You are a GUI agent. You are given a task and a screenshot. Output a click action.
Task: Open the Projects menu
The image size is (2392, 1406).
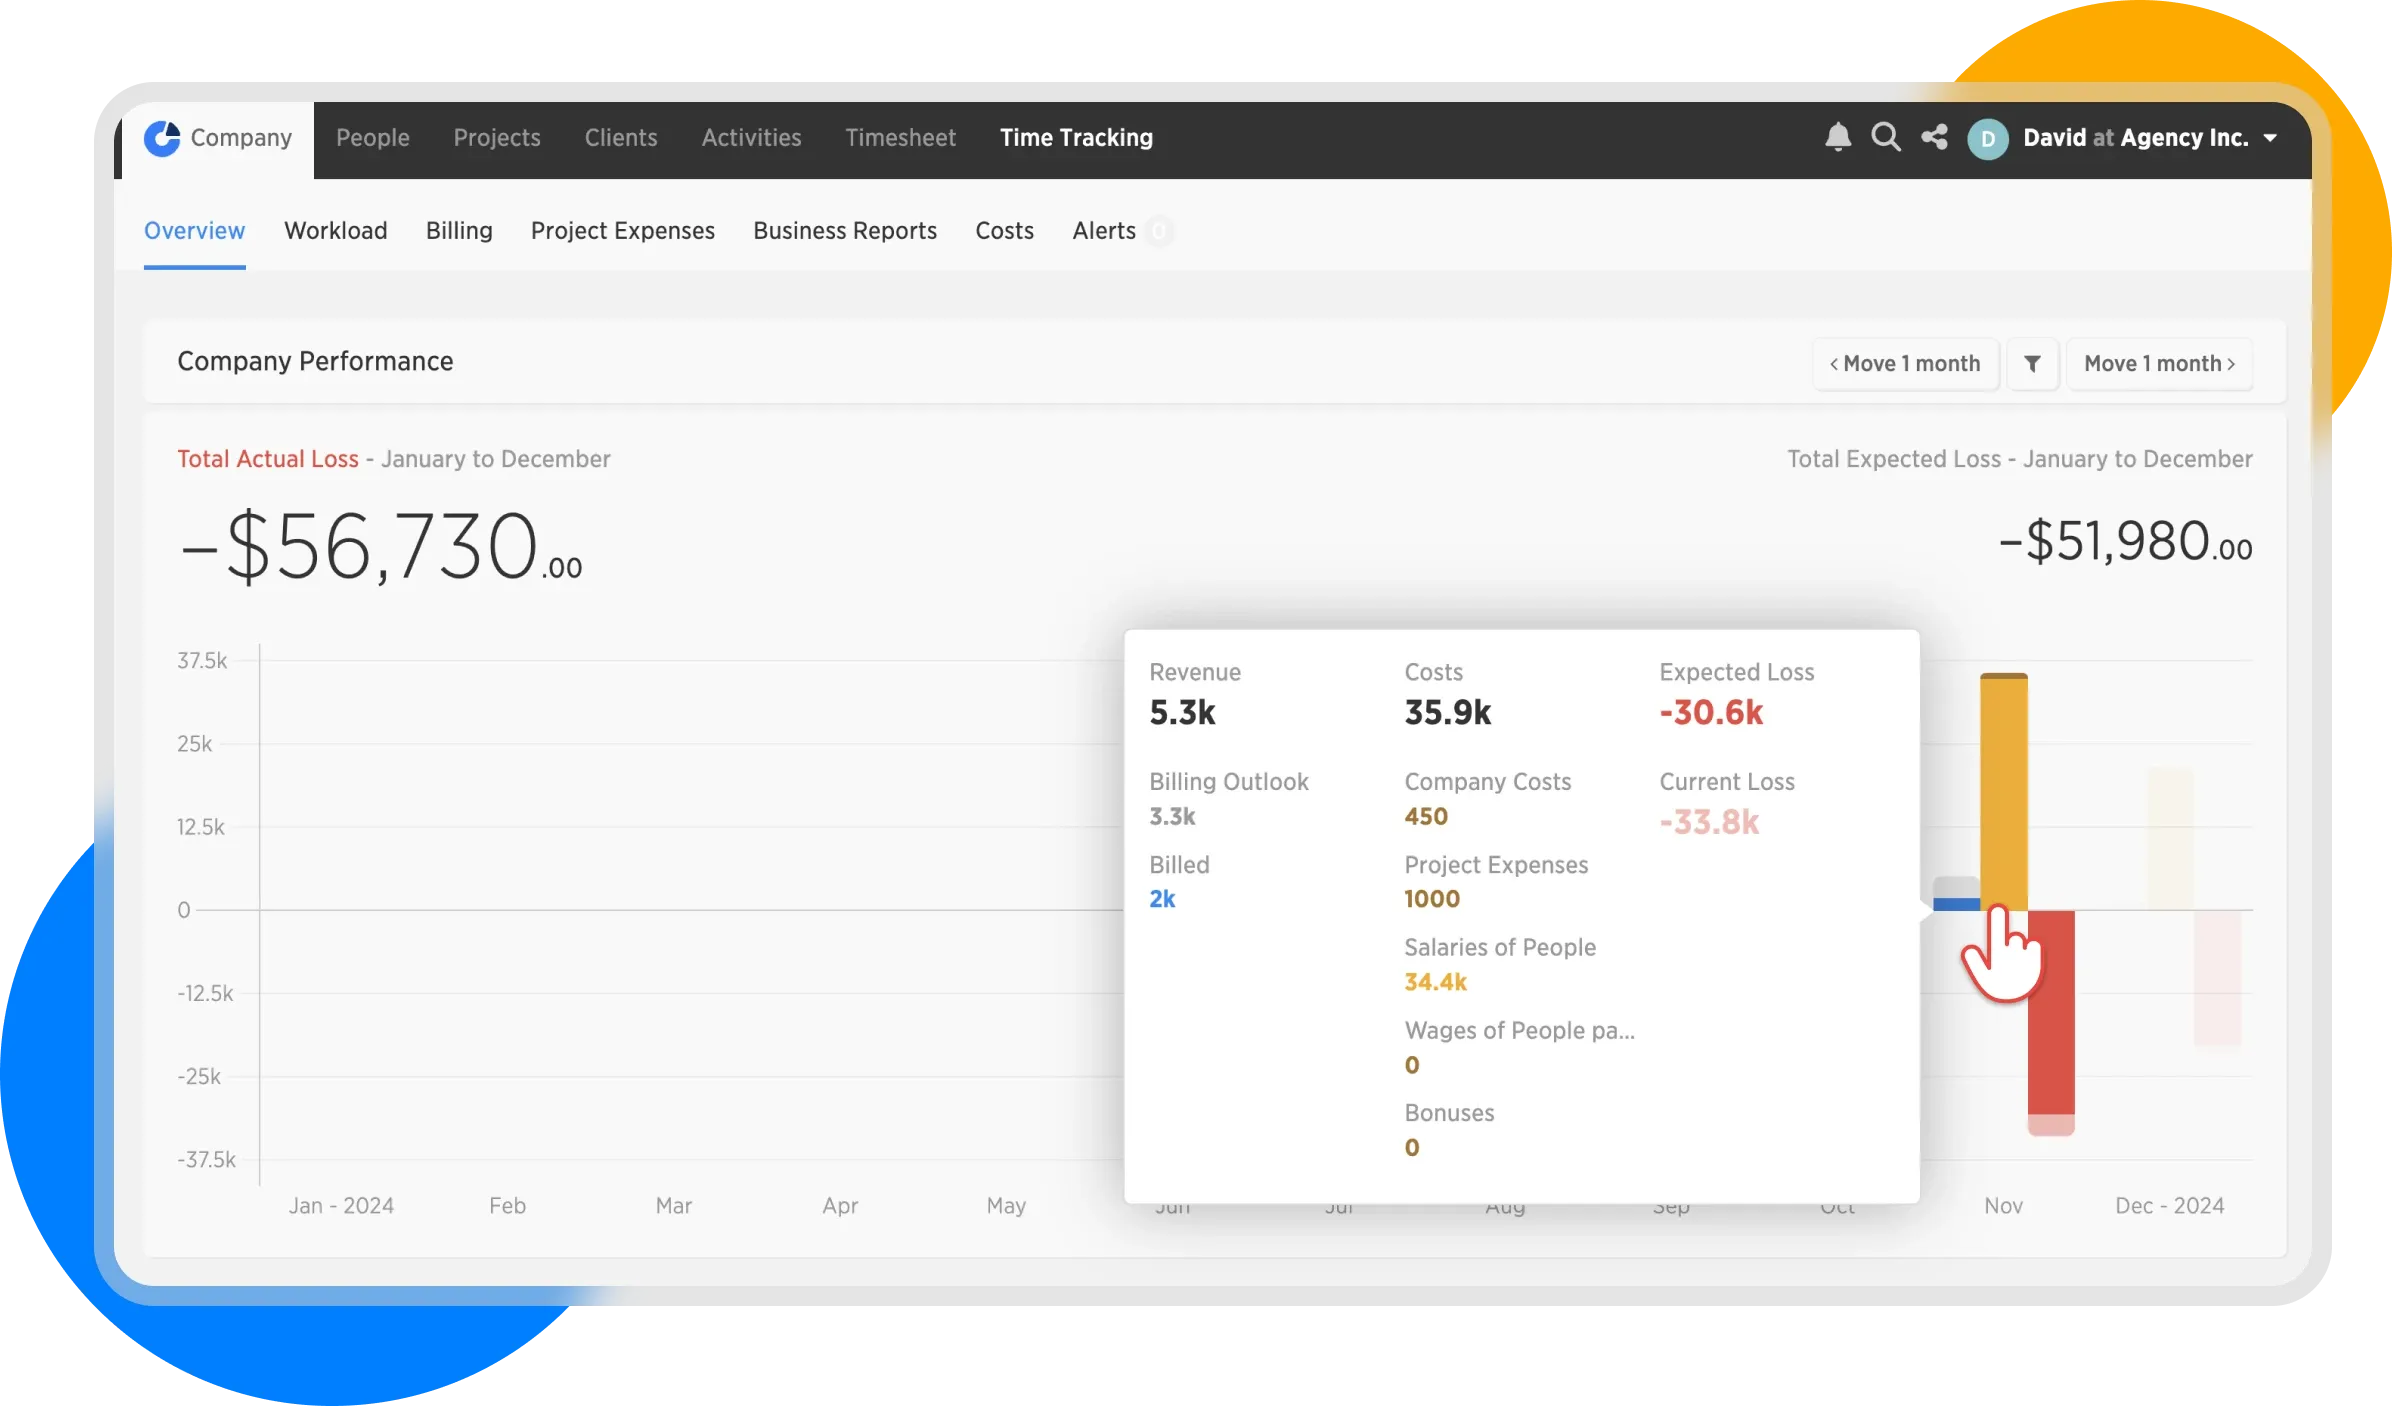[497, 138]
